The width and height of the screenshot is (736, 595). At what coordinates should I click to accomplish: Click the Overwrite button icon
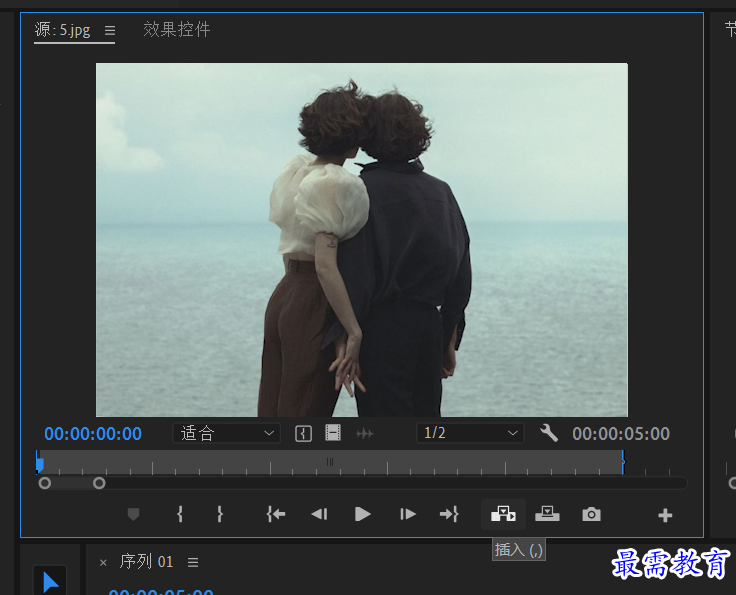tap(547, 514)
